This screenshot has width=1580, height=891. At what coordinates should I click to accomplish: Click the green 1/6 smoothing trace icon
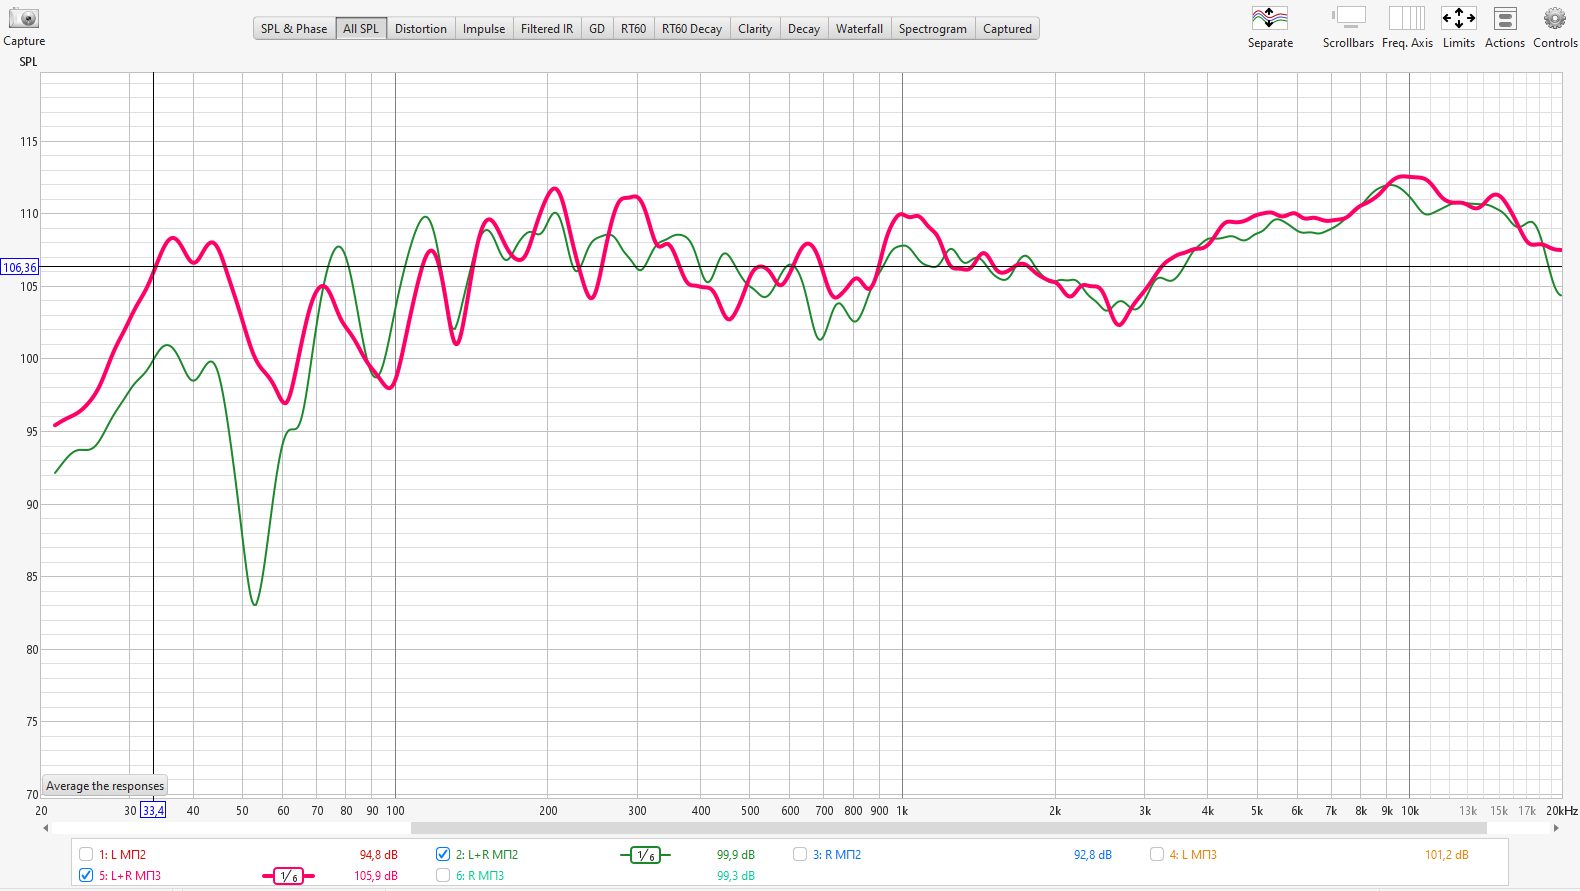click(645, 855)
